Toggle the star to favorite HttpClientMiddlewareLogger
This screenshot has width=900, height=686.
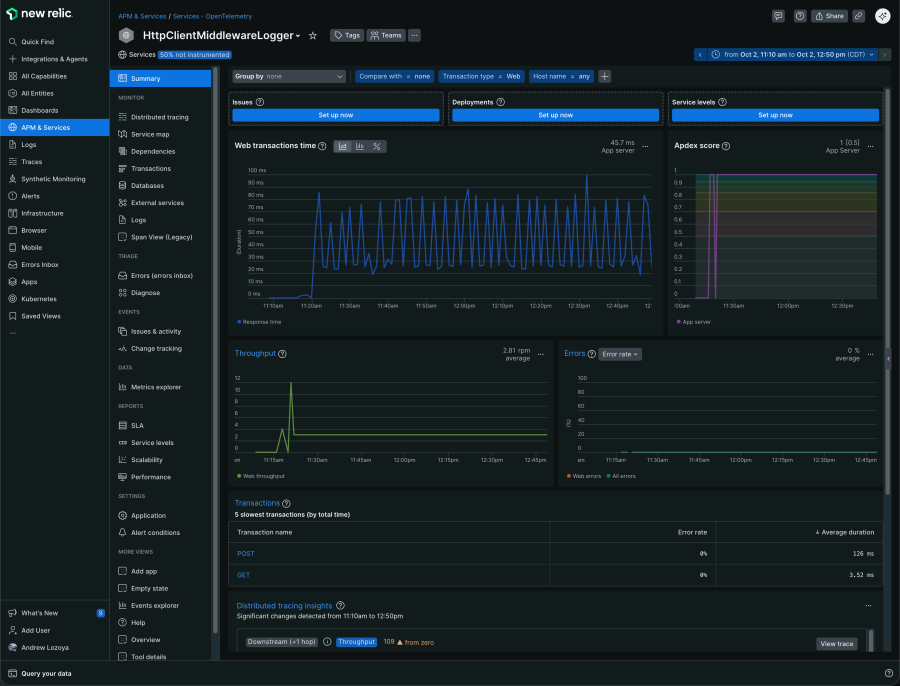pyautogui.click(x=313, y=35)
